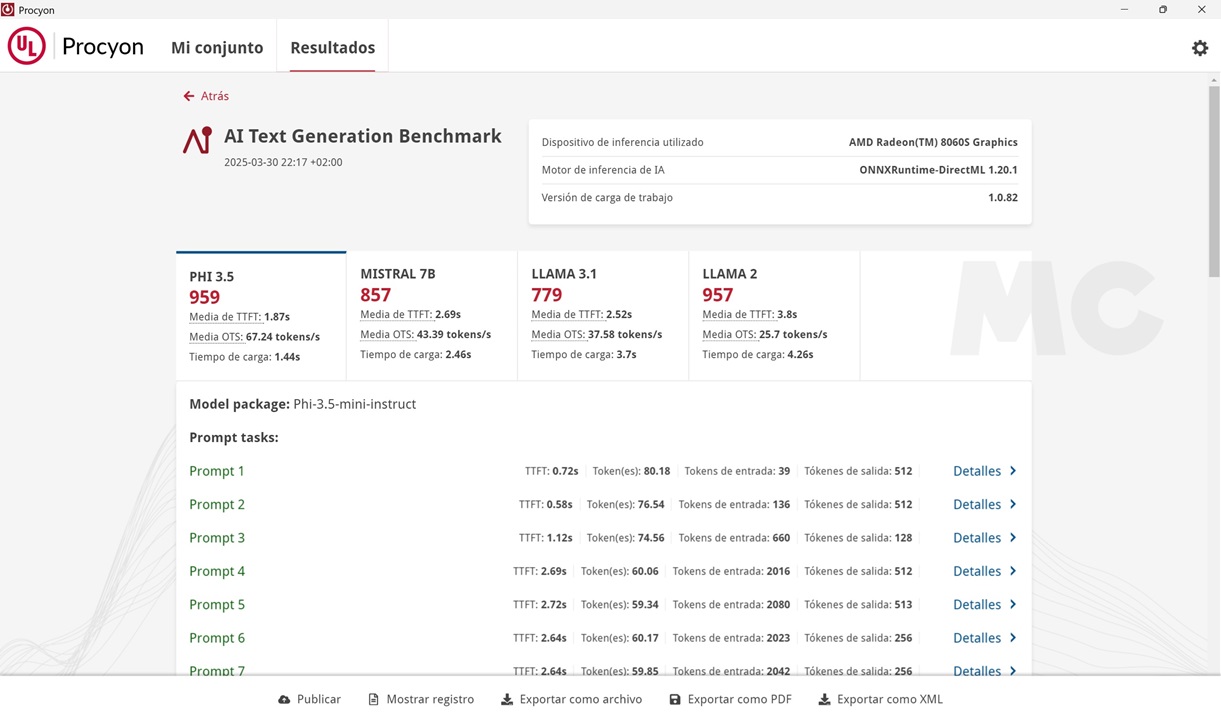The width and height of the screenshot is (1221, 721).
Task: Show the LLAMA 3.1 score tab
Action: pos(602,314)
